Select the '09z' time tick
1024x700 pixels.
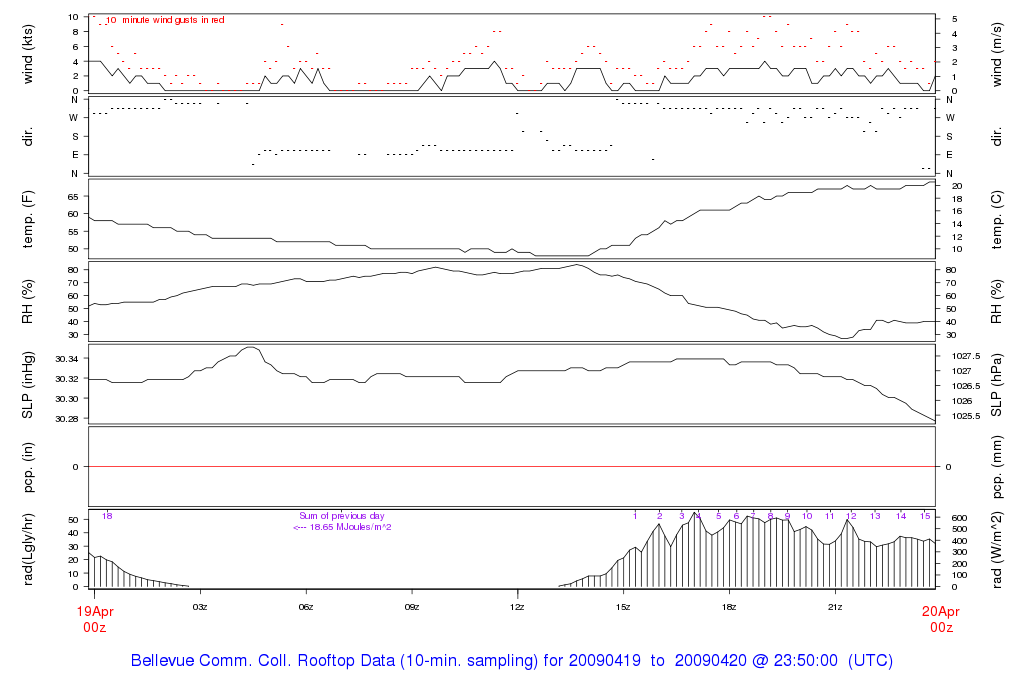[411, 607]
